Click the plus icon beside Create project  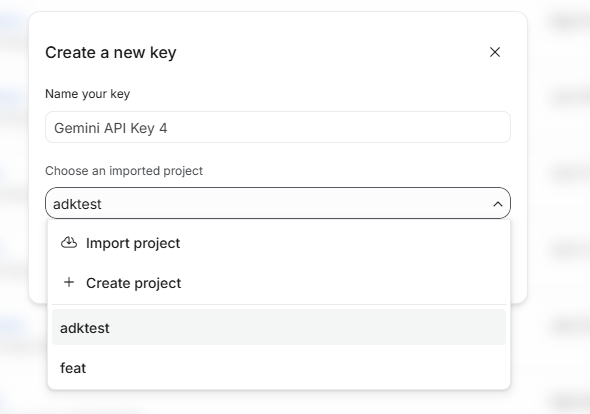[x=69, y=282]
